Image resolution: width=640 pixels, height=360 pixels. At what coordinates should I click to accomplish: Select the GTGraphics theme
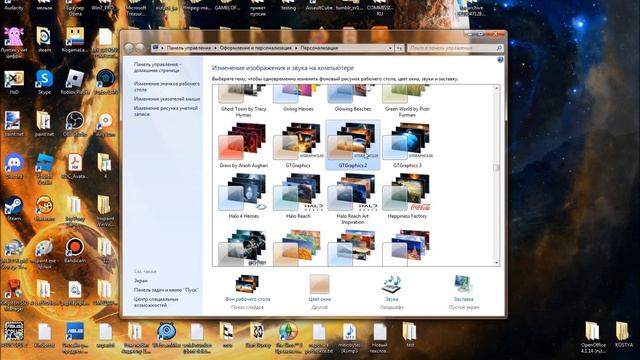298,145
